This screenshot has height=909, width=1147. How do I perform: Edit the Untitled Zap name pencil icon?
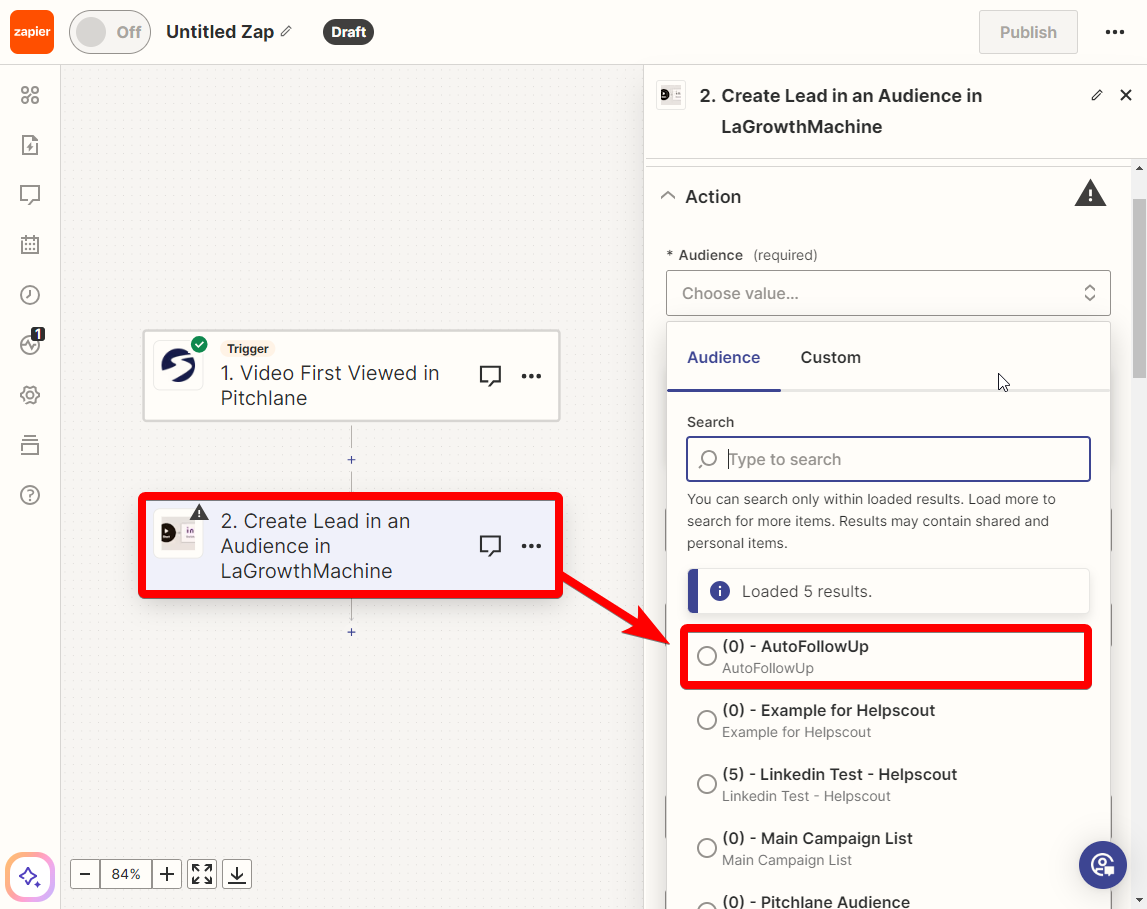point(286,31)
